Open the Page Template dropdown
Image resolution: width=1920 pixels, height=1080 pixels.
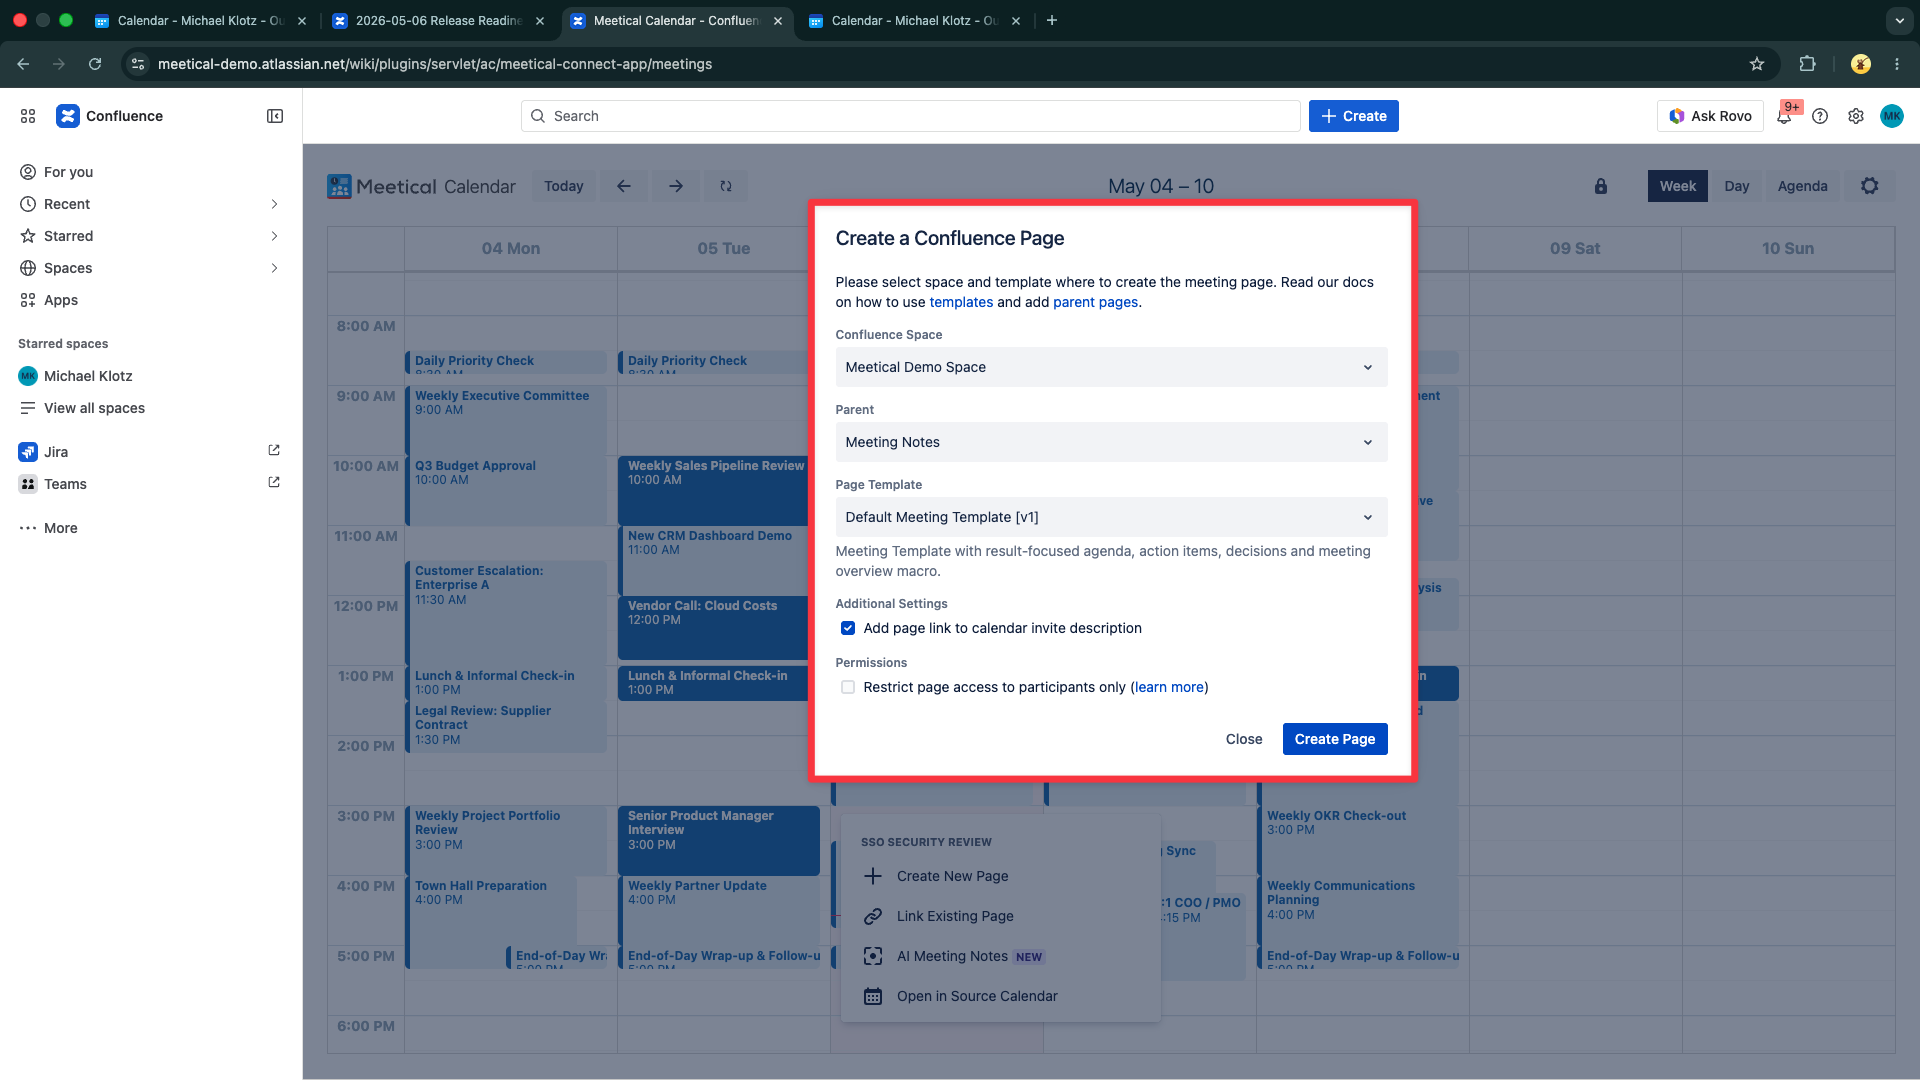pyautogui.click(x=1111, y=517)
